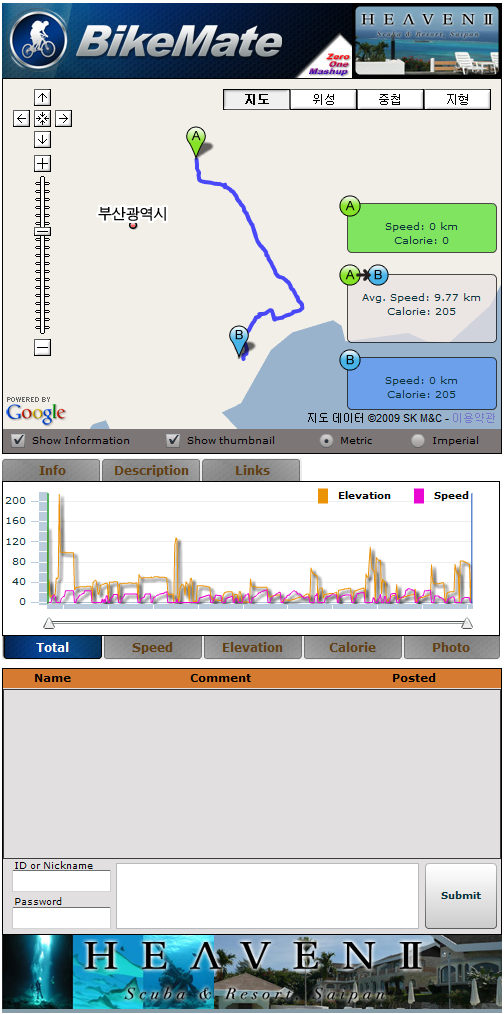
Task: Click the Google logo on the map
Action: click(x=36, y=413)
